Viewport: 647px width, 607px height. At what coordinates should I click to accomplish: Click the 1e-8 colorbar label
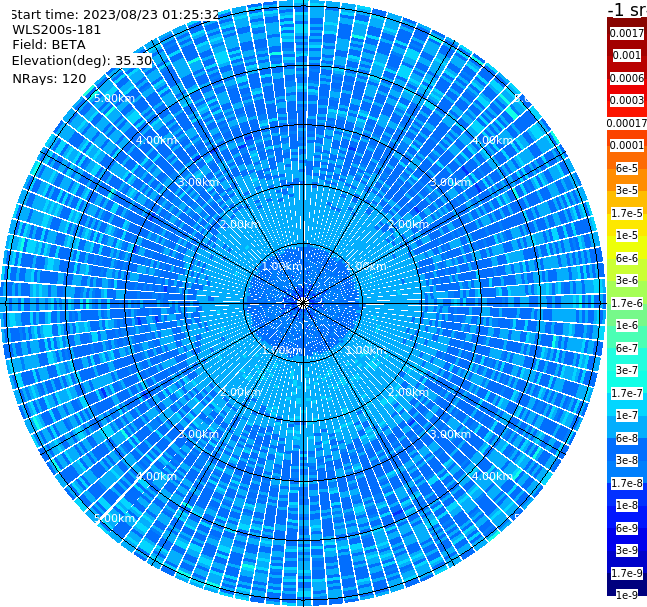coord(627,505)
